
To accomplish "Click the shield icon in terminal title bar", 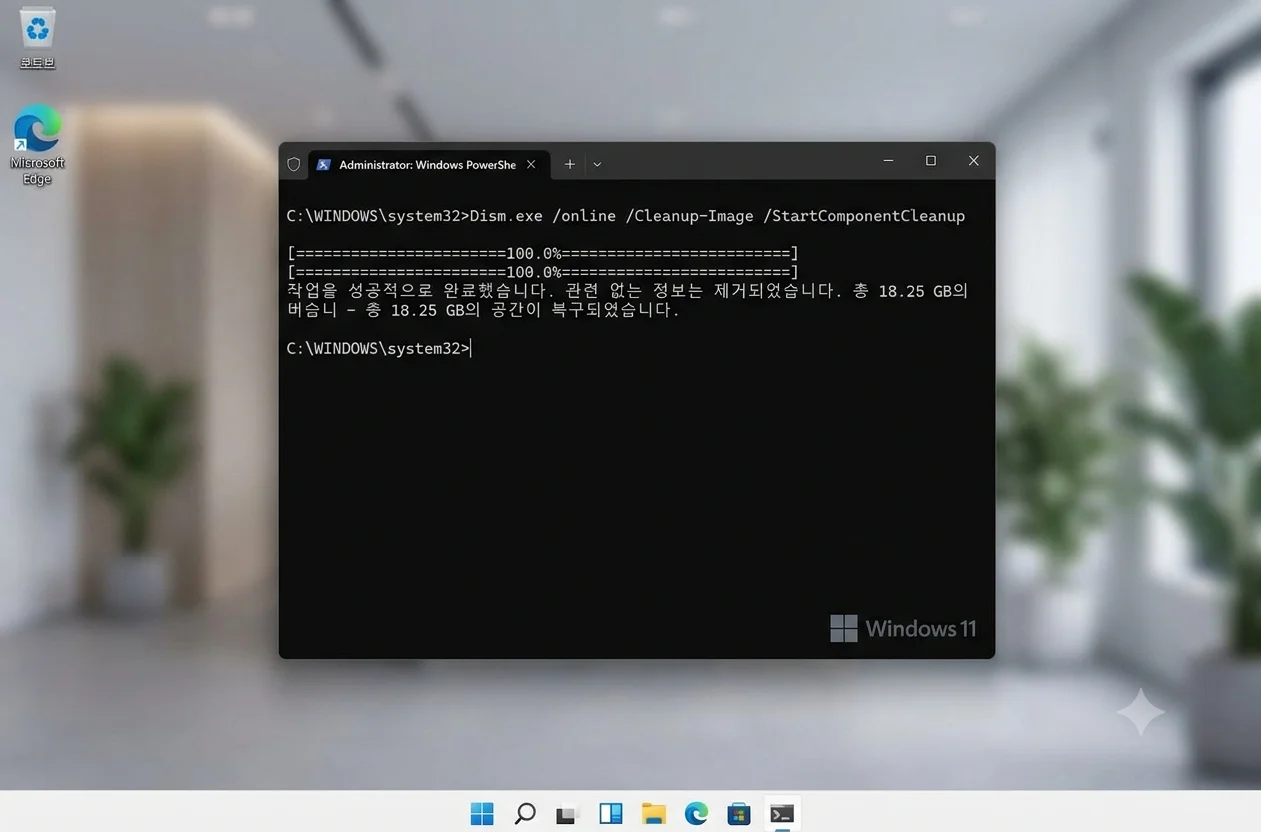I will (294, 164).
